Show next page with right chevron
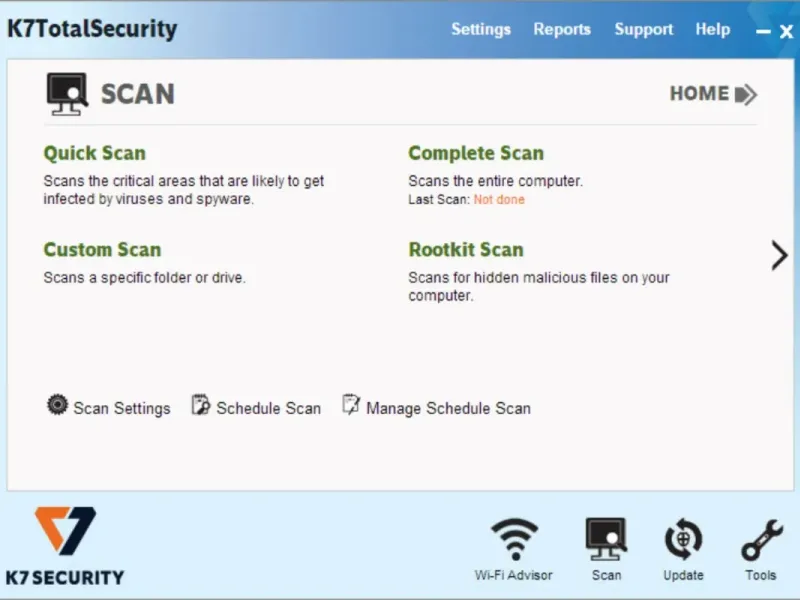 [x=779, y=255]
